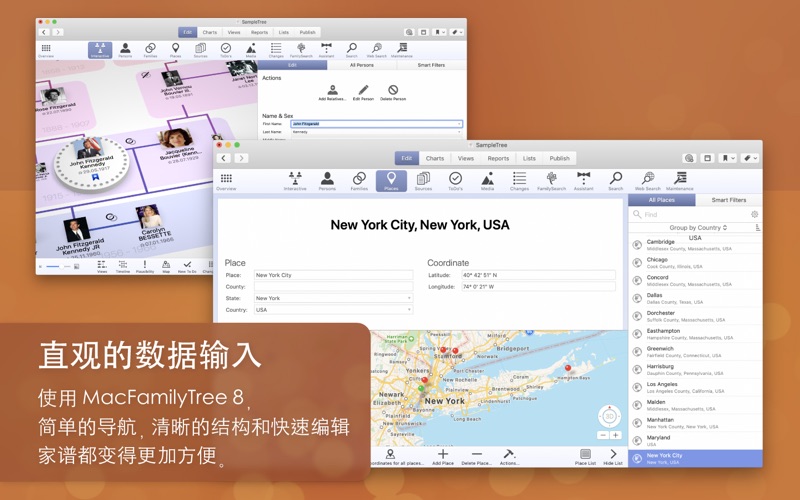
Task: Switch to Views tab in front window
Action: 466,158
